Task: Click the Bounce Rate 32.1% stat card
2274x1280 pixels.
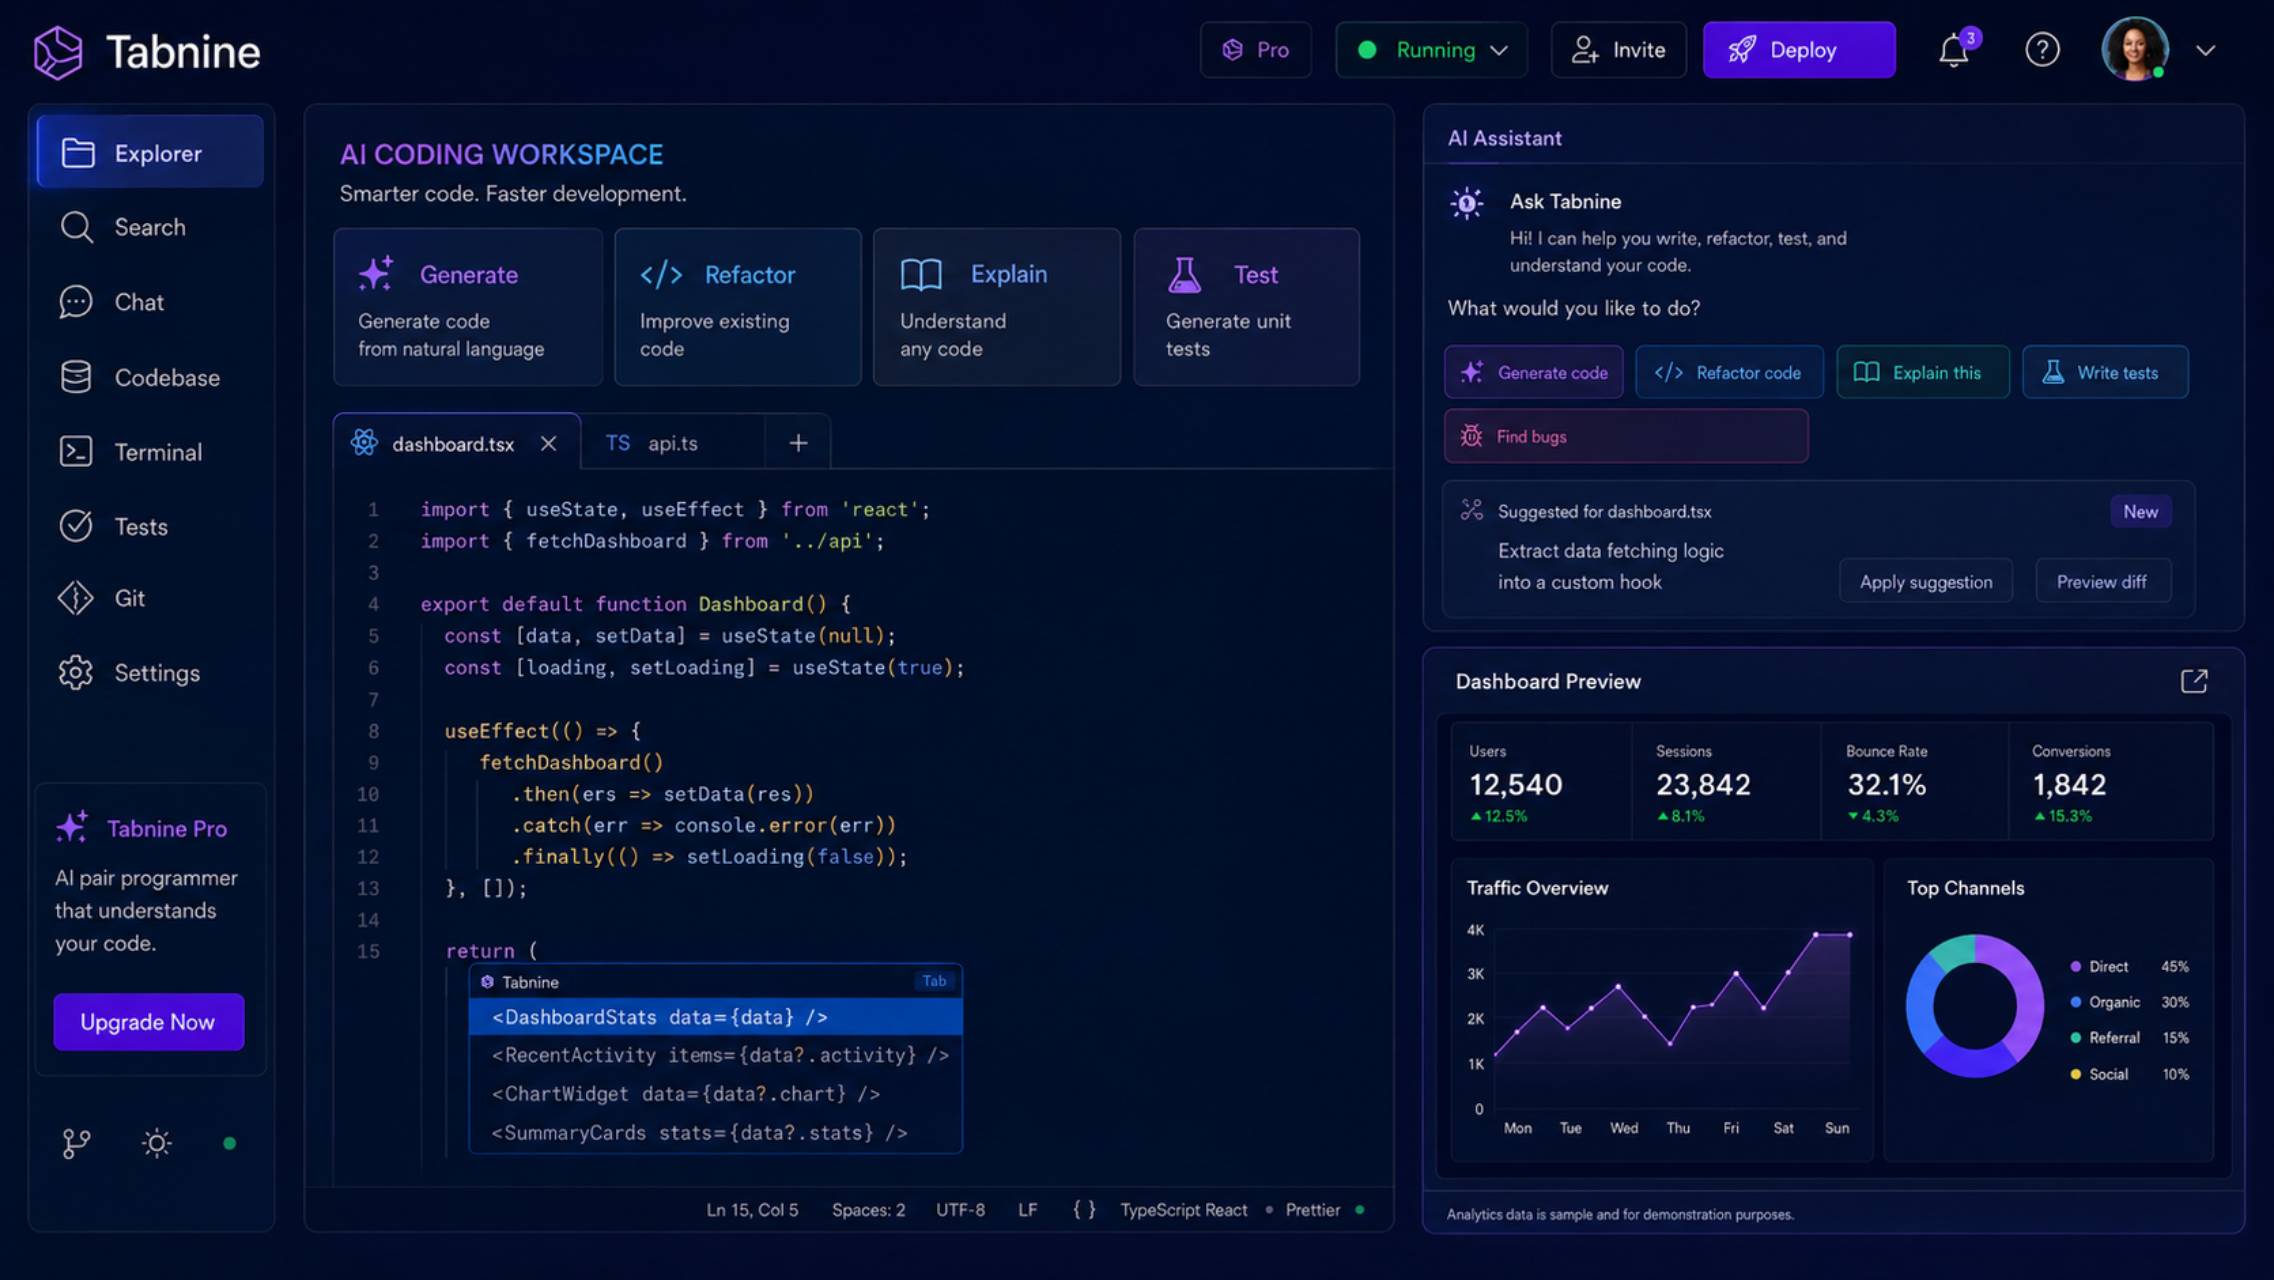Action: click(x=1915, y=782)
